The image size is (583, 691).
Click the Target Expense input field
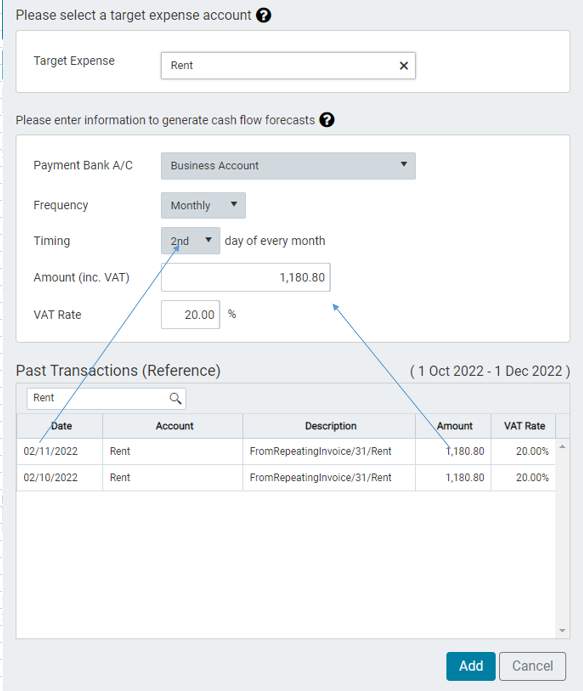coord(288,66)
